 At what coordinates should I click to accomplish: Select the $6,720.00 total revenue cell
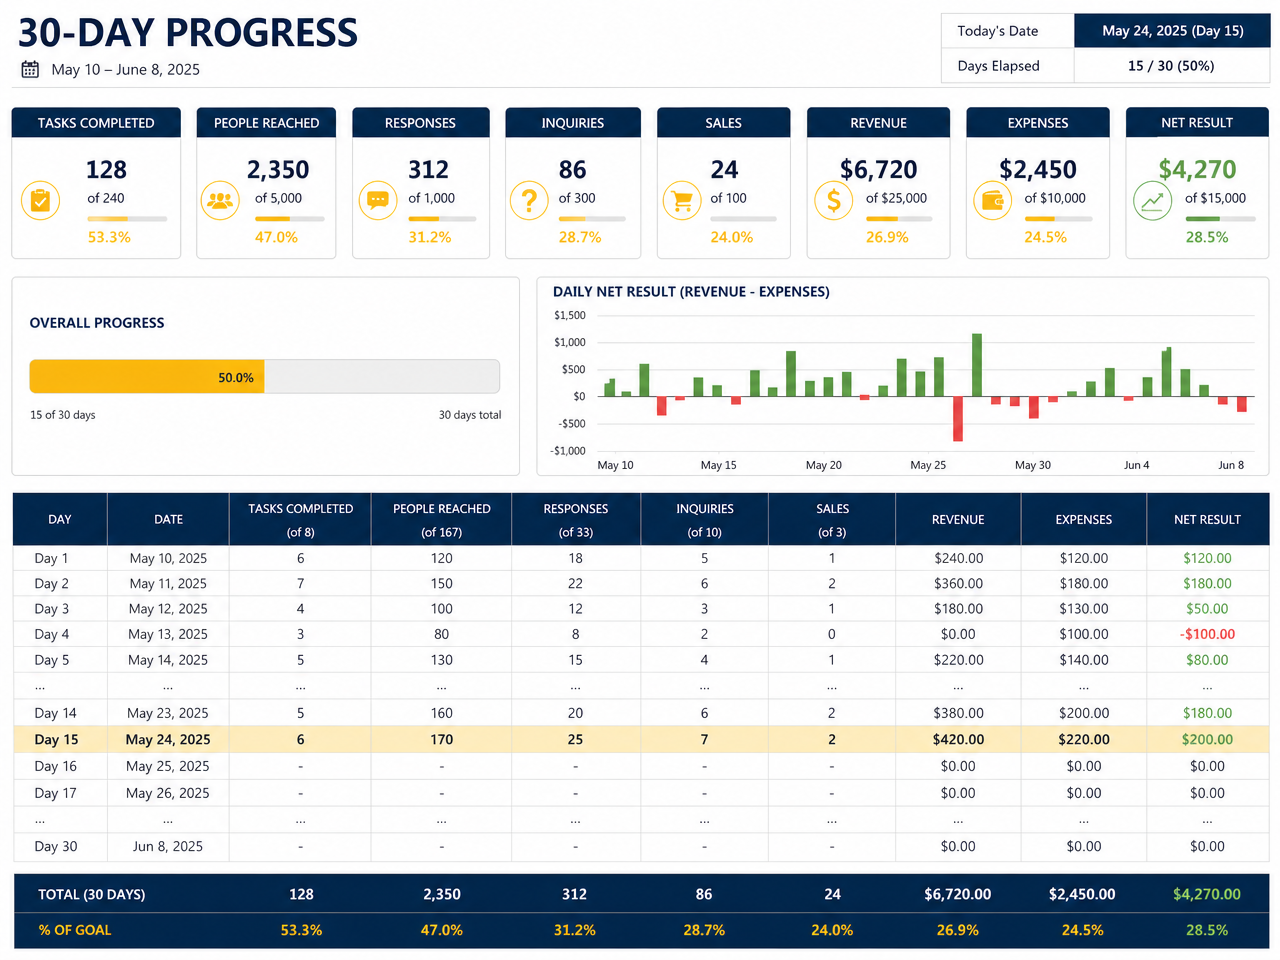point(958,894)
